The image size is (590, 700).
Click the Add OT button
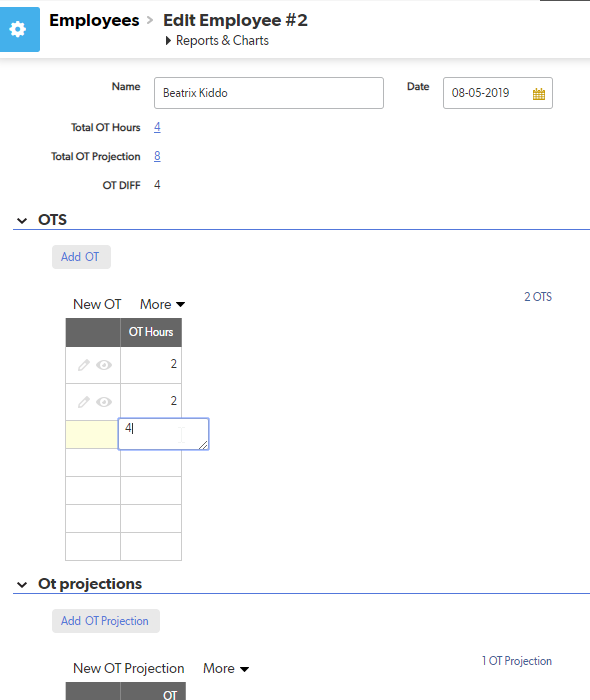(x=81, y=257)
